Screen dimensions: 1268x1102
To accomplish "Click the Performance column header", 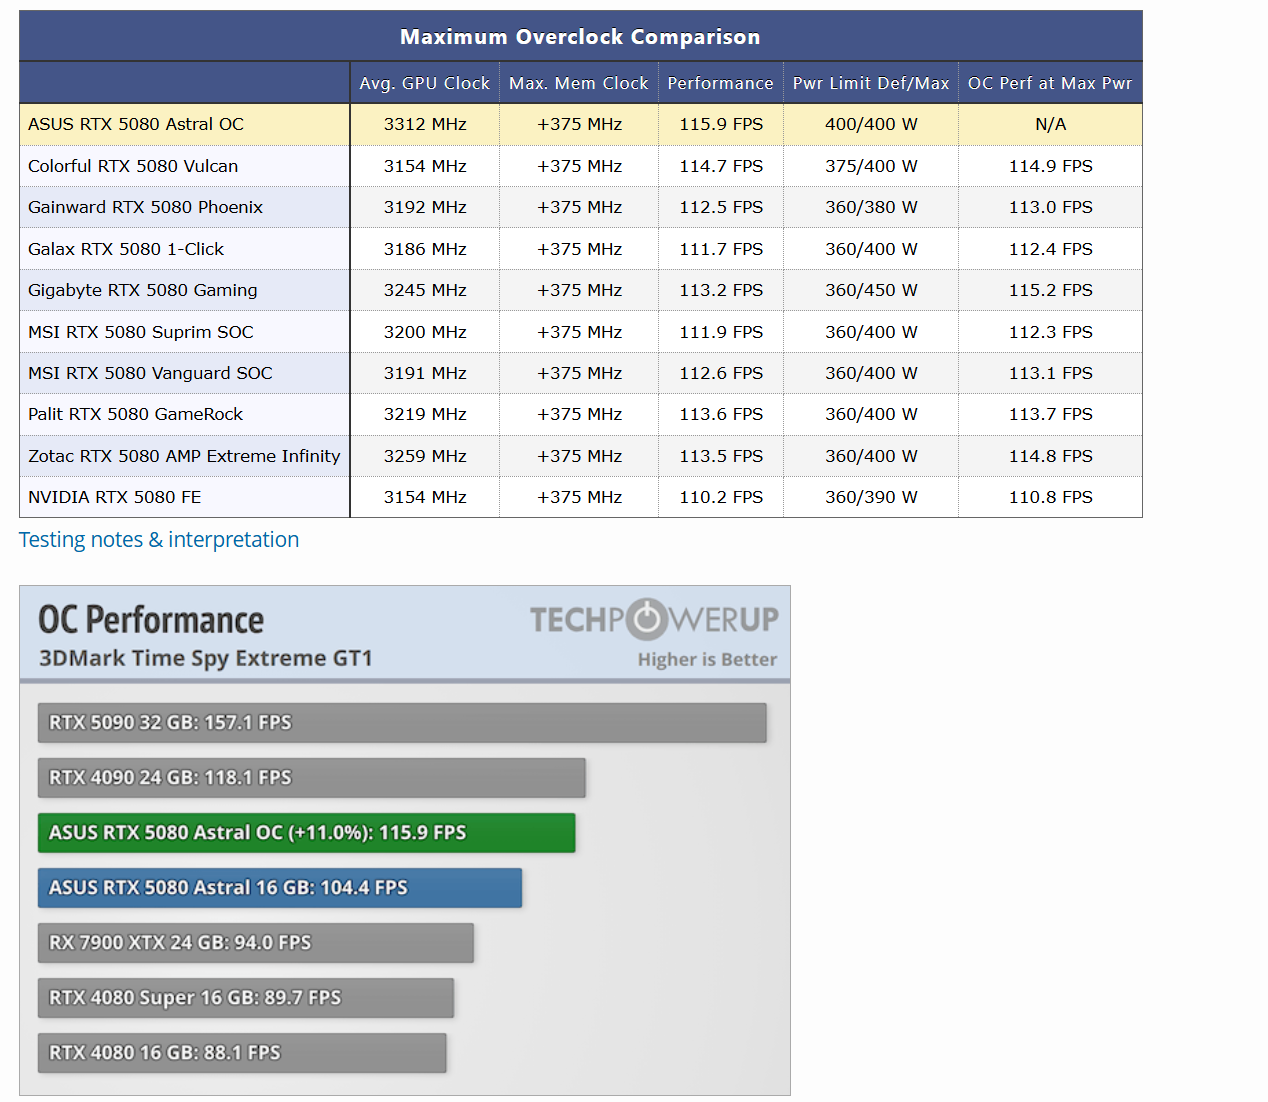I will 720,83.
